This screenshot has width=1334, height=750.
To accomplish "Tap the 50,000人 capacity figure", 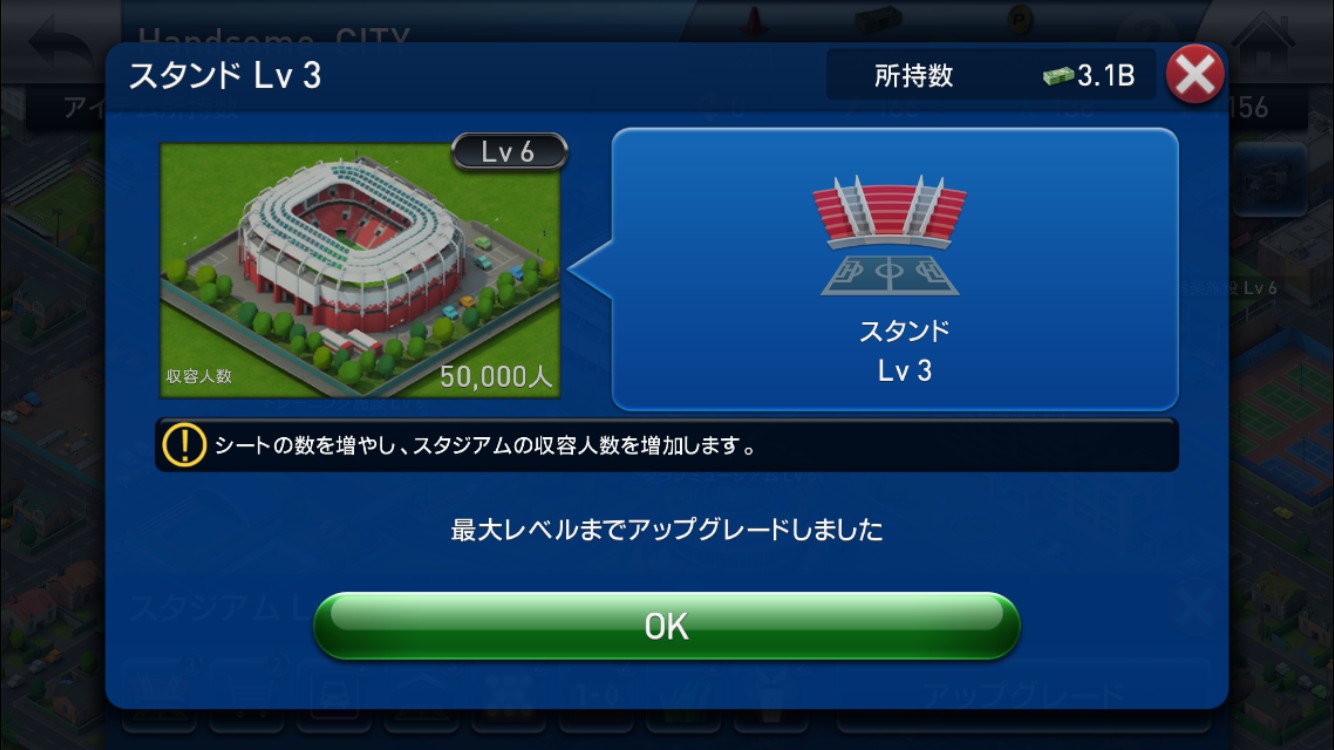I will pyautogui.click(x=496, y=377).
